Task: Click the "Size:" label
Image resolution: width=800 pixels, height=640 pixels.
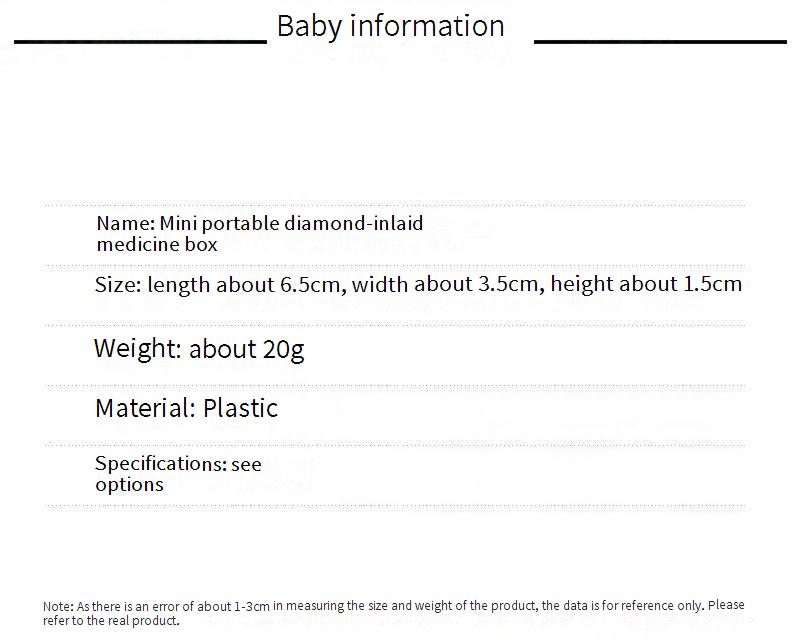Action: click(x=118, y=285)
